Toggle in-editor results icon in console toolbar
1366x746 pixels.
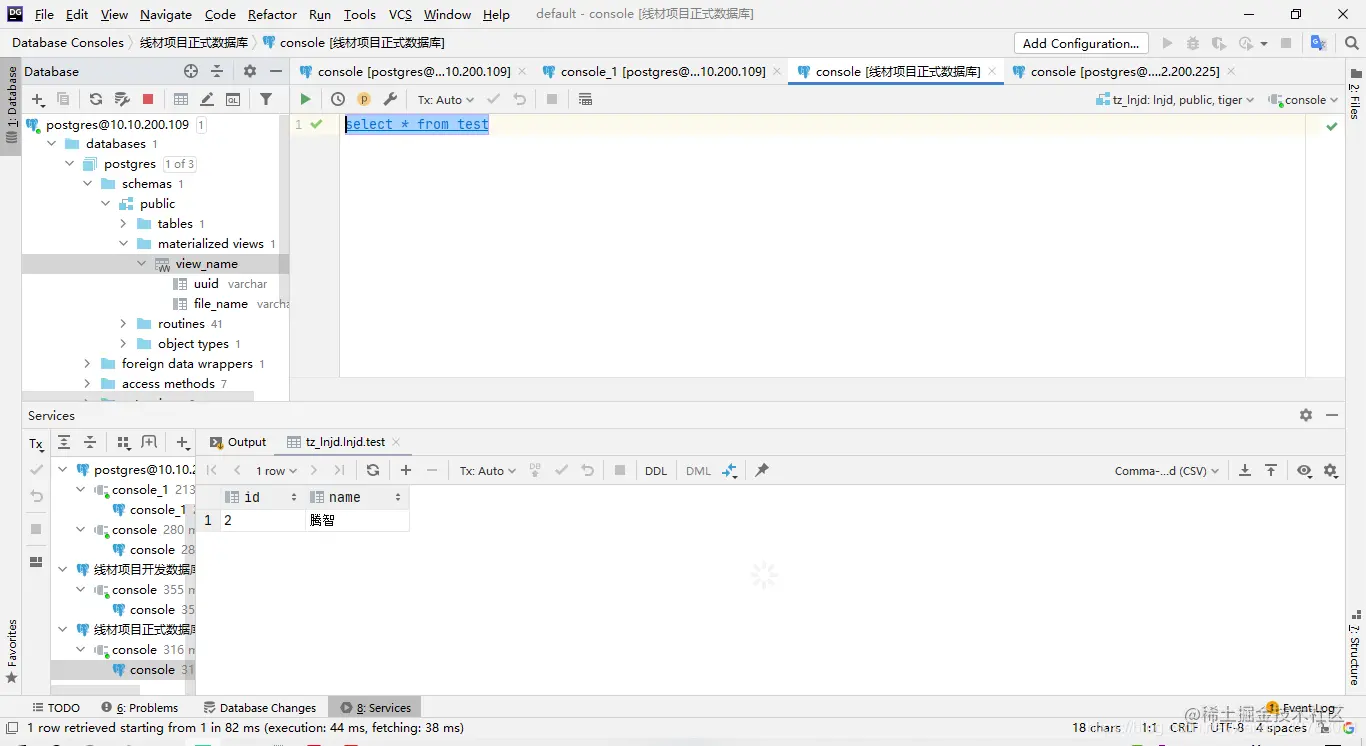click(585, 99)
